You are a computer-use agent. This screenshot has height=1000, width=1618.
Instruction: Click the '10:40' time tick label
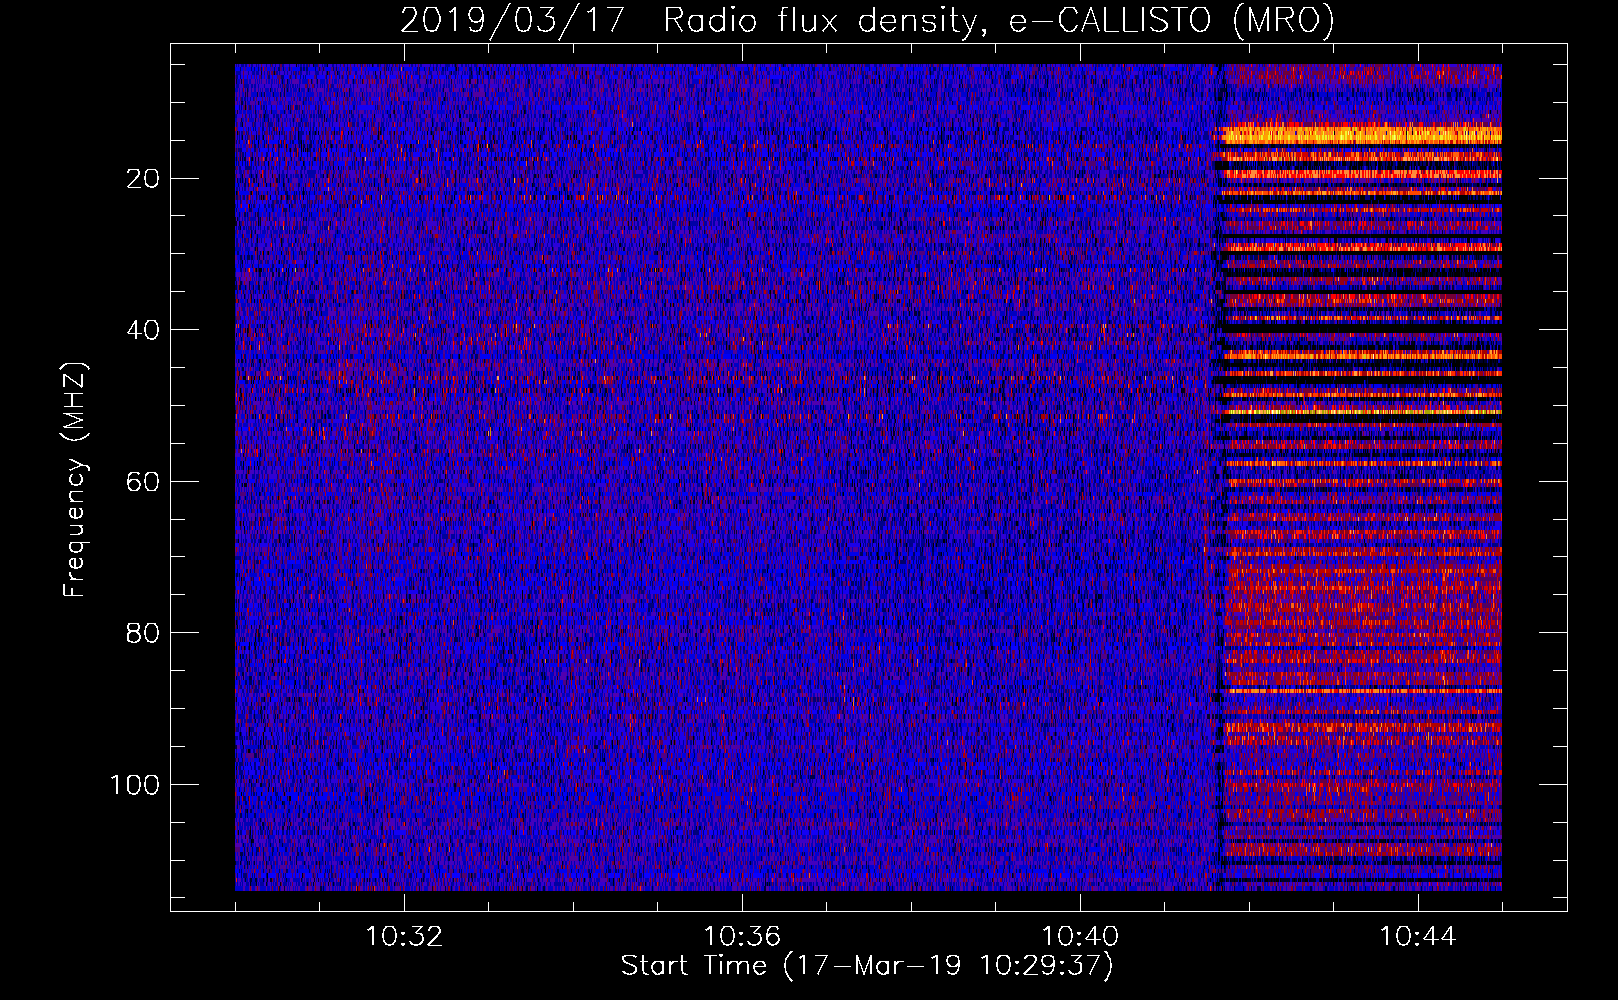(x=1080, y=937)
